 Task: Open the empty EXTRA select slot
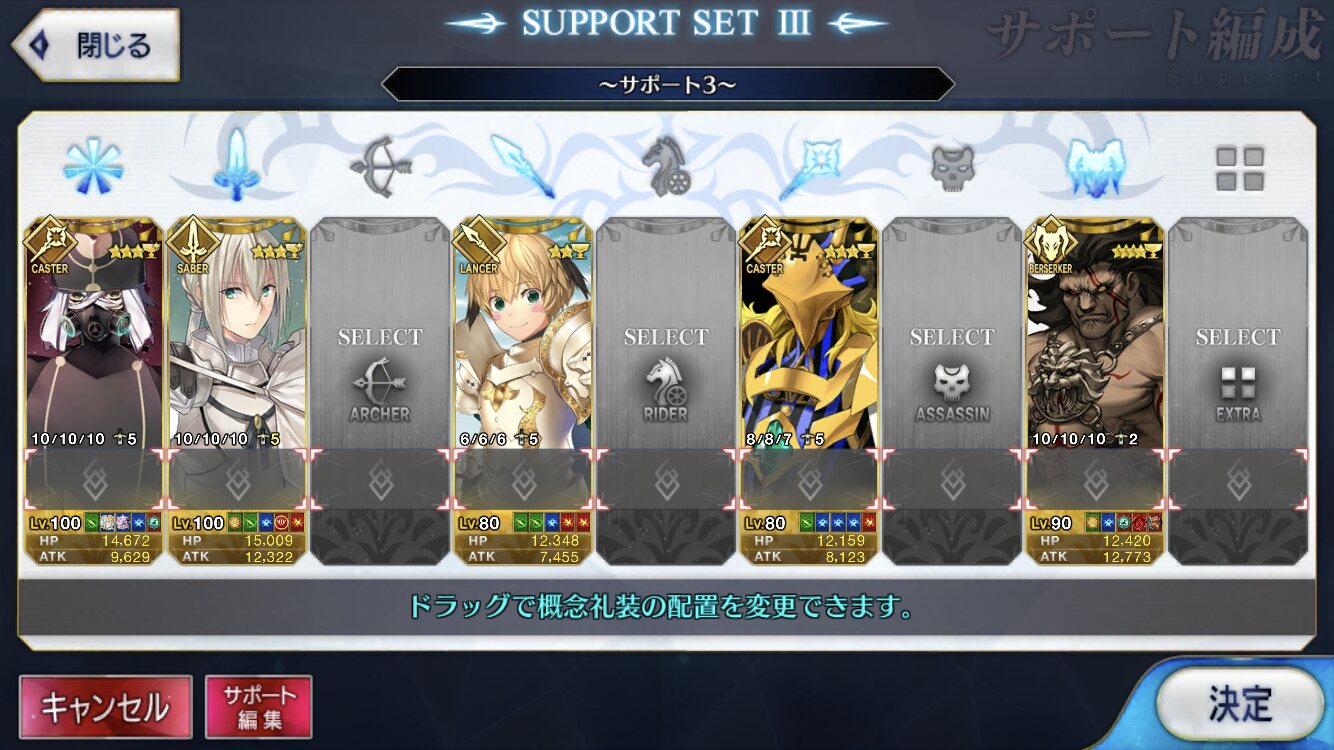(x=1238, y=392)
